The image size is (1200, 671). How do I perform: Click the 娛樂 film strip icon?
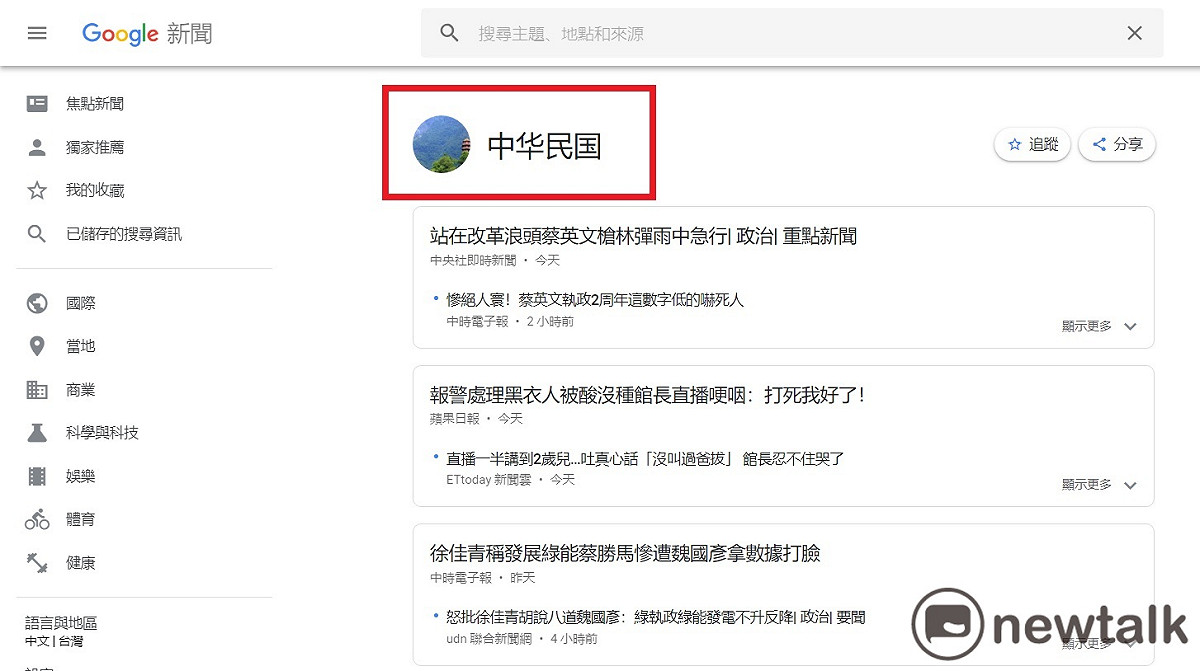[x=37, y=476]
